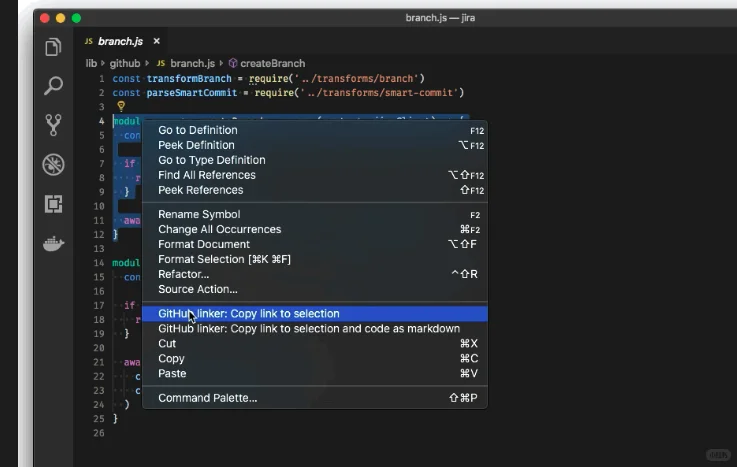737x467 pixels.
Task: Select Peek References menu entry
Action: [x=314, y=190]
